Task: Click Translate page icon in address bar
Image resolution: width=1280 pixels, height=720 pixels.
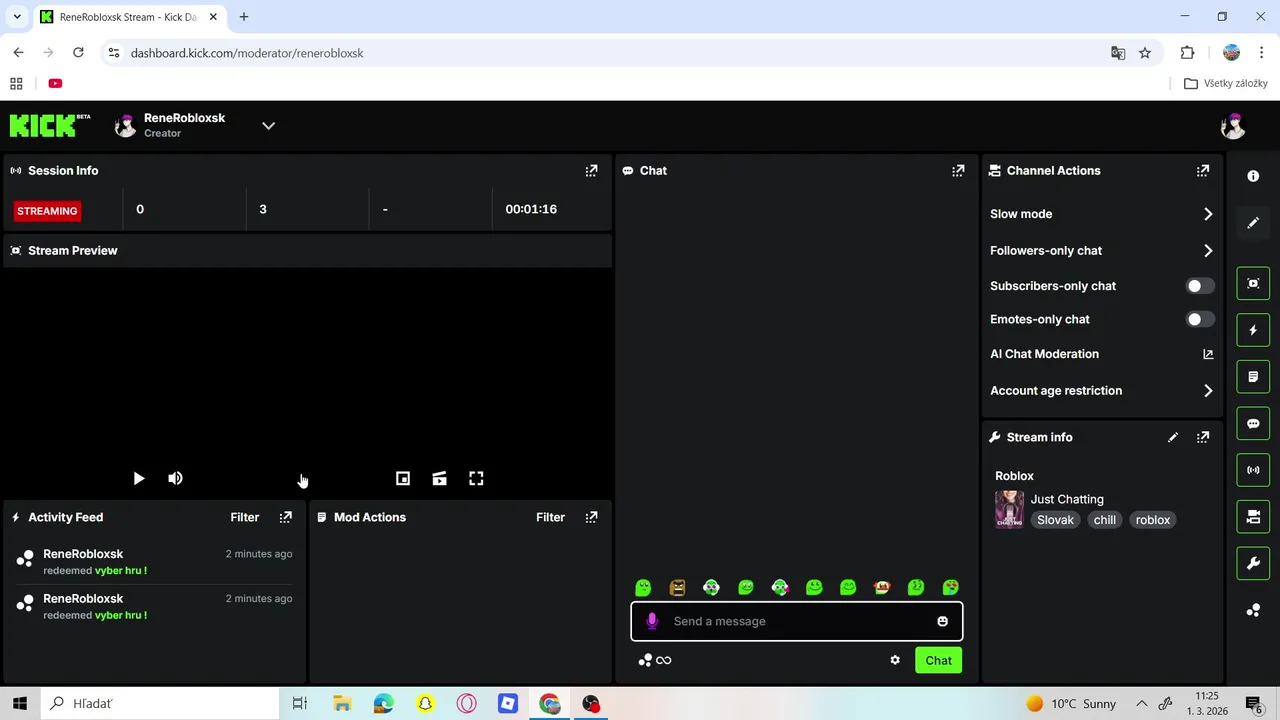Action: pyautogui.click(x=1118, y=53)
